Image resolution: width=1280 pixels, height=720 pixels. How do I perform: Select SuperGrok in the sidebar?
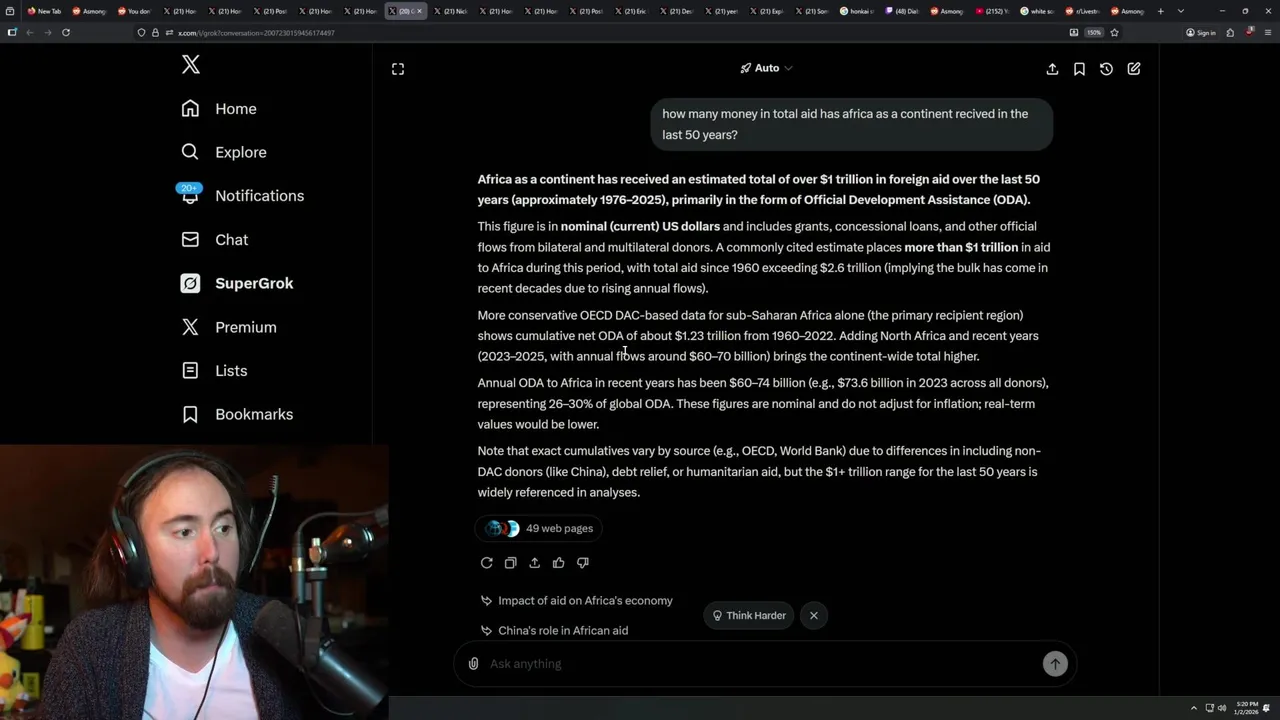click(237, 283)
